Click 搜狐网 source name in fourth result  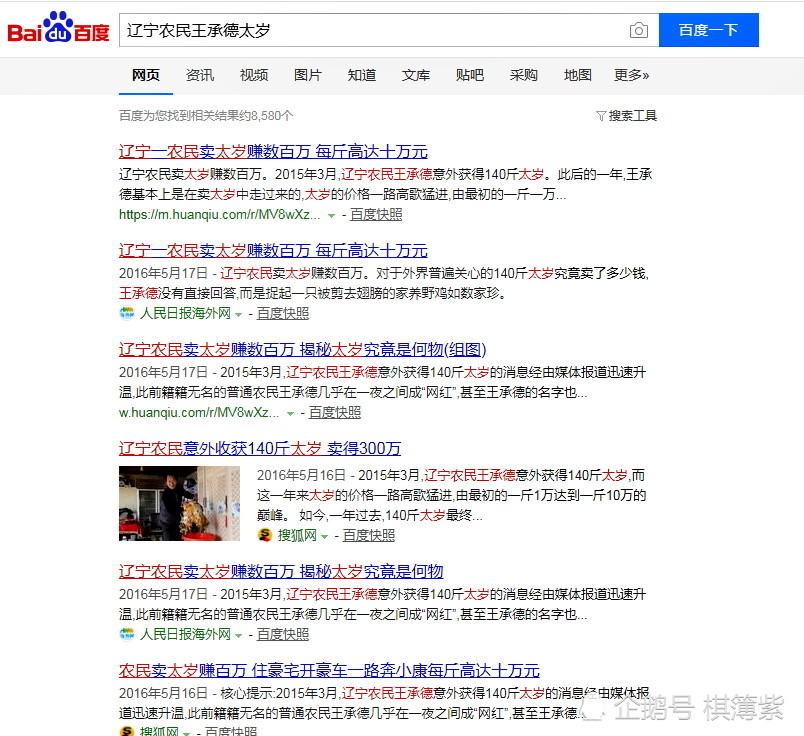coord(297,535)
